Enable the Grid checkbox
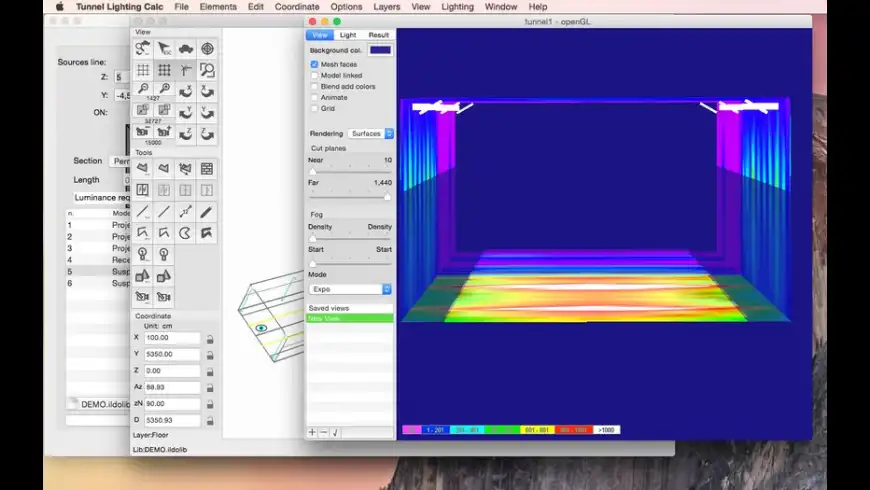870x490 pixels. (x=315, y=109)
